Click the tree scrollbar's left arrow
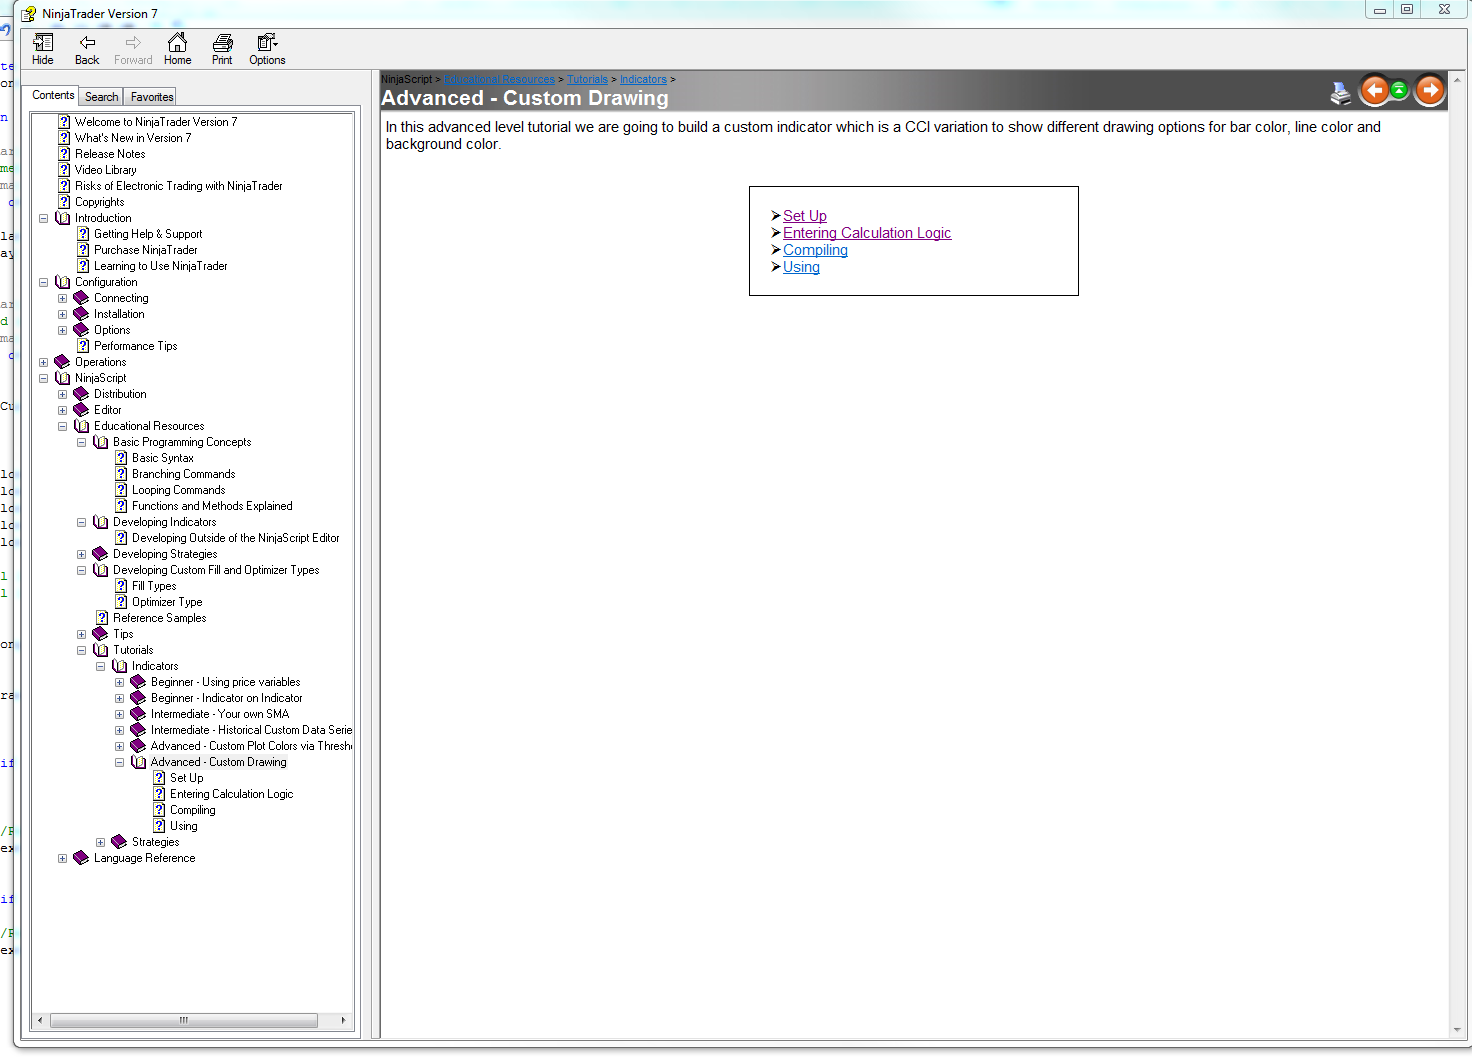Image resolution: width=1472 pixels, height=1058 pixels. (40, 1020)
